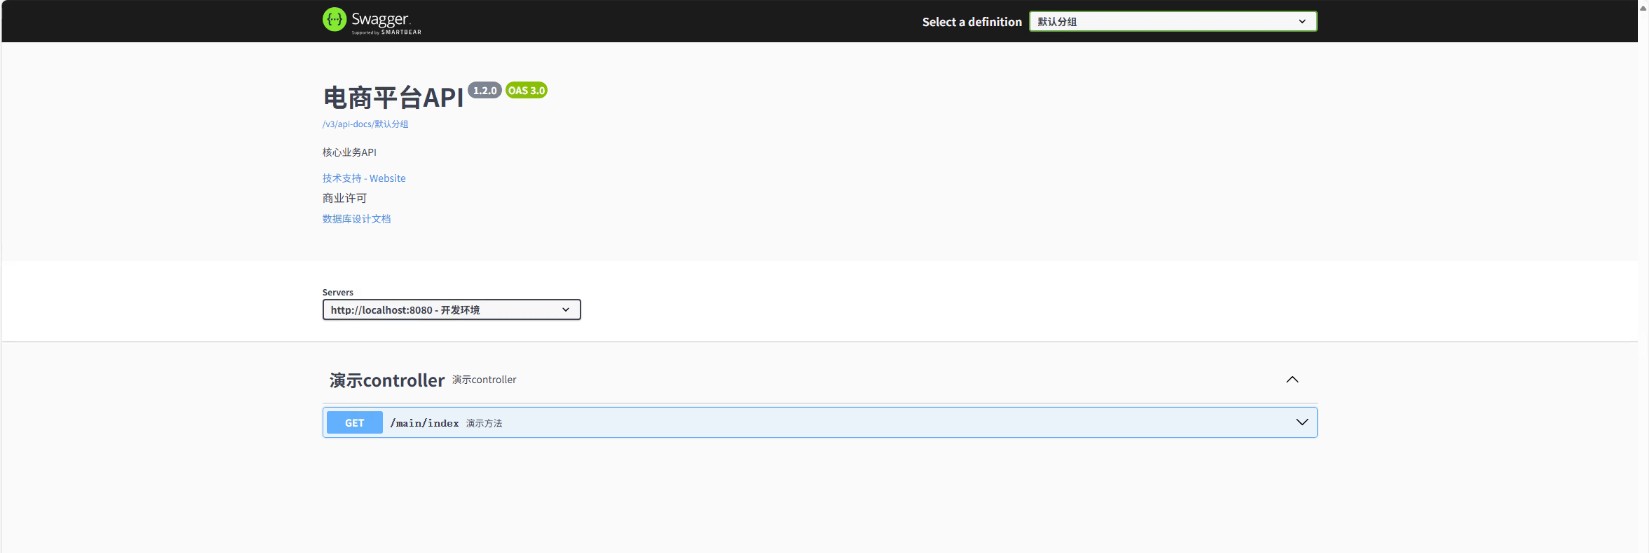Open the /v3/api-docs/默认分组 link
This screenshot has width=1649, height=553.
click(365, 124)
